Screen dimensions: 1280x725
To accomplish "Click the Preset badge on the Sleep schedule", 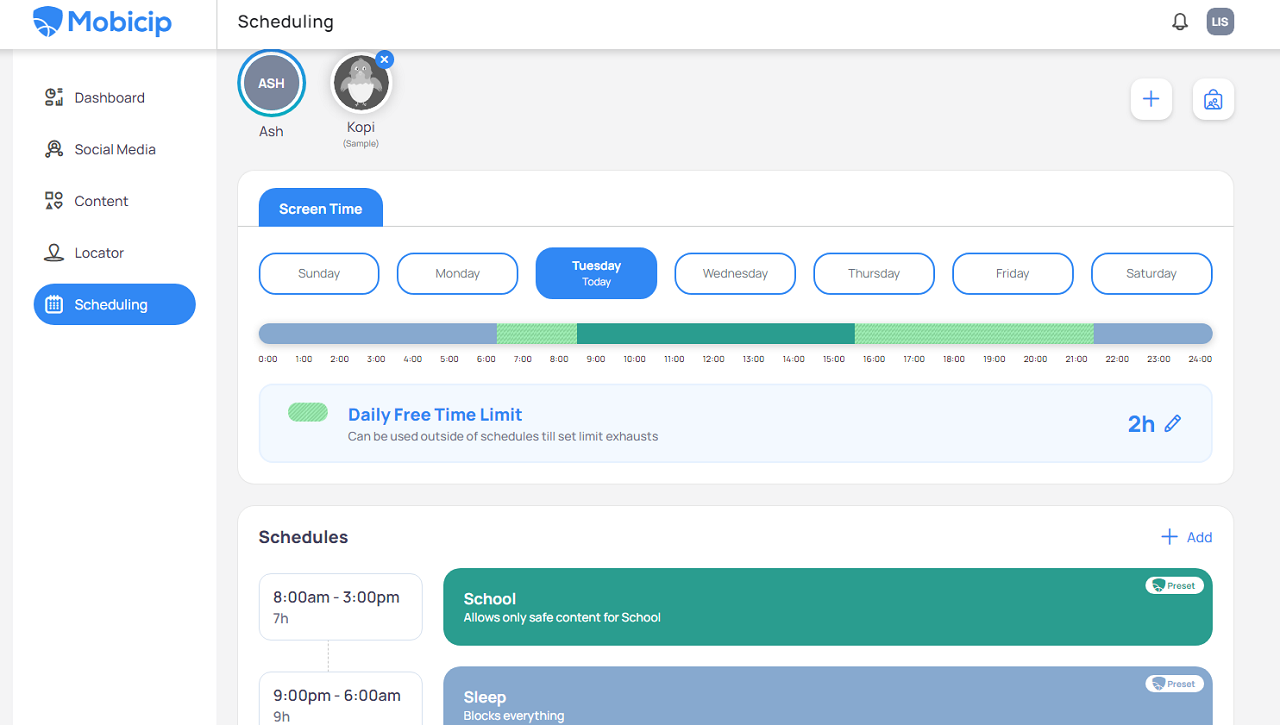I will click(x=1174, y=683).
